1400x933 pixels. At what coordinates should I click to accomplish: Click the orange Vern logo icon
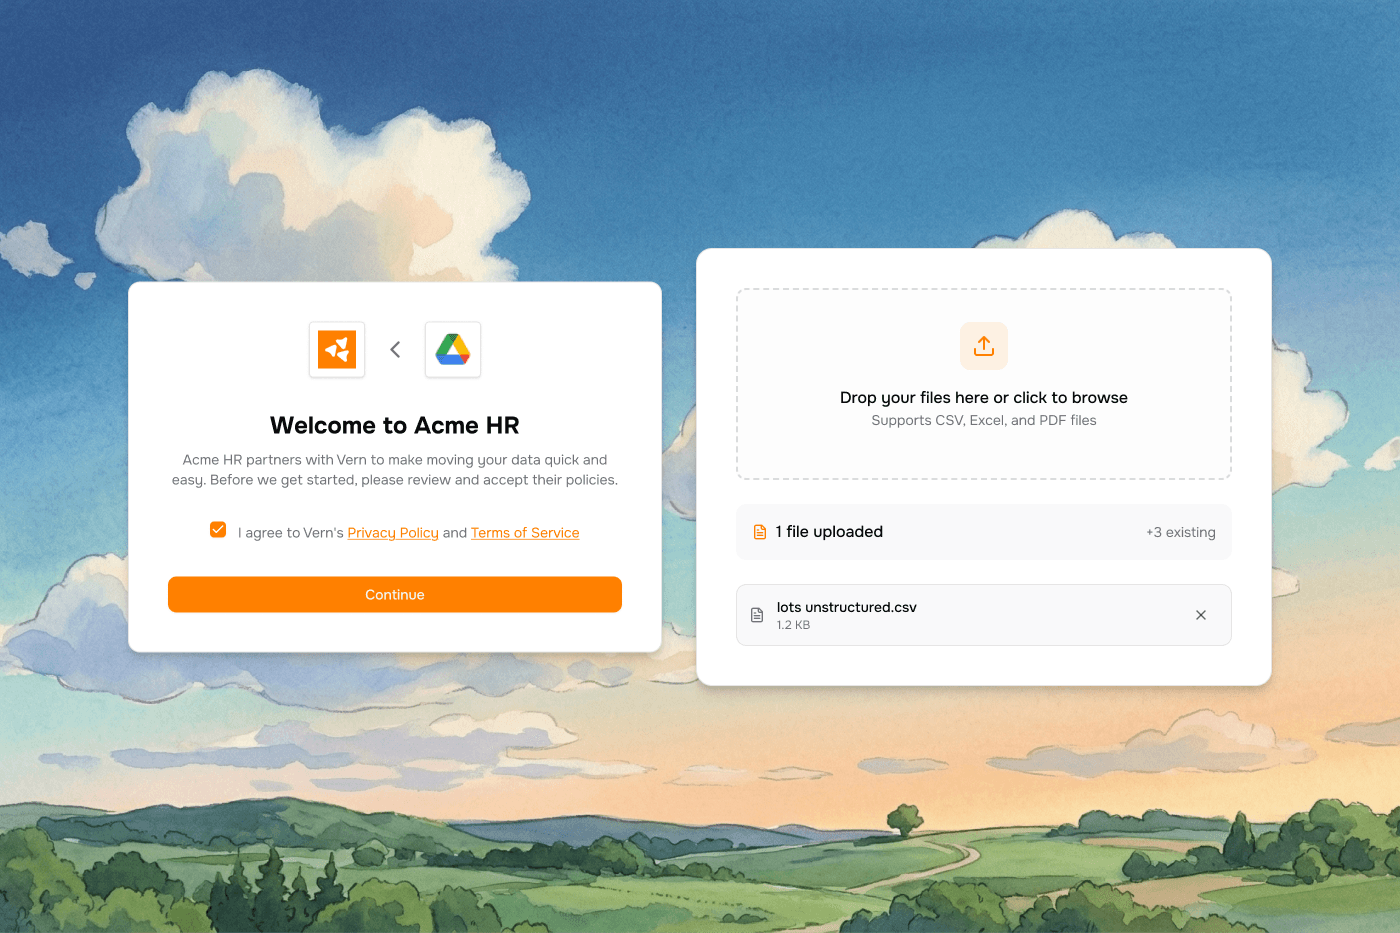click(x=337, y=349)
